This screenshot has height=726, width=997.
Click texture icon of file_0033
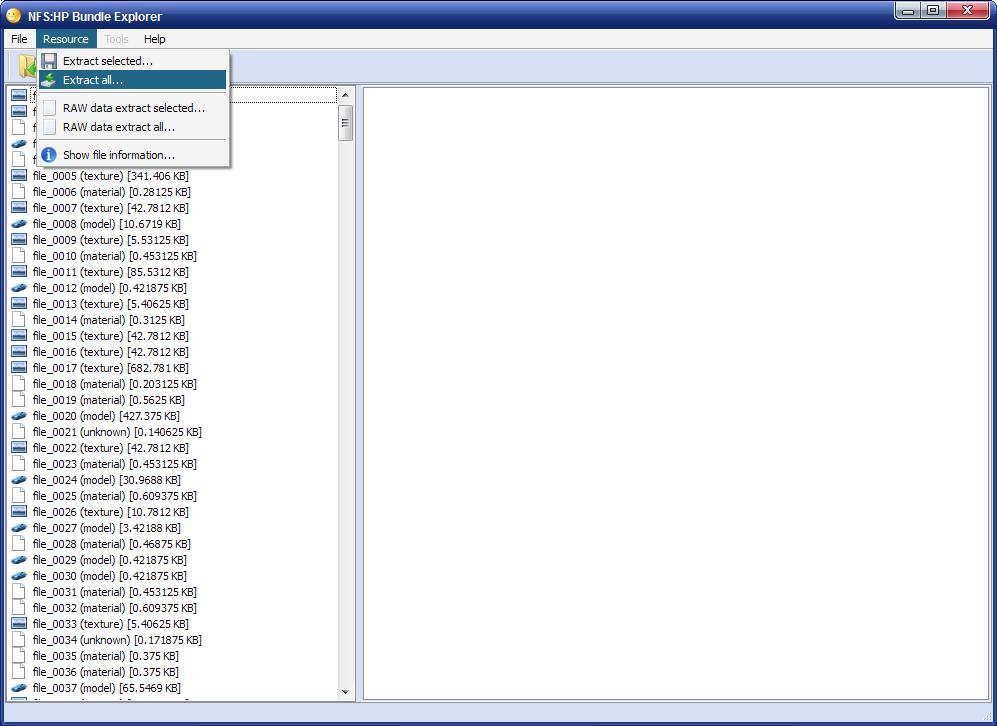19,624
